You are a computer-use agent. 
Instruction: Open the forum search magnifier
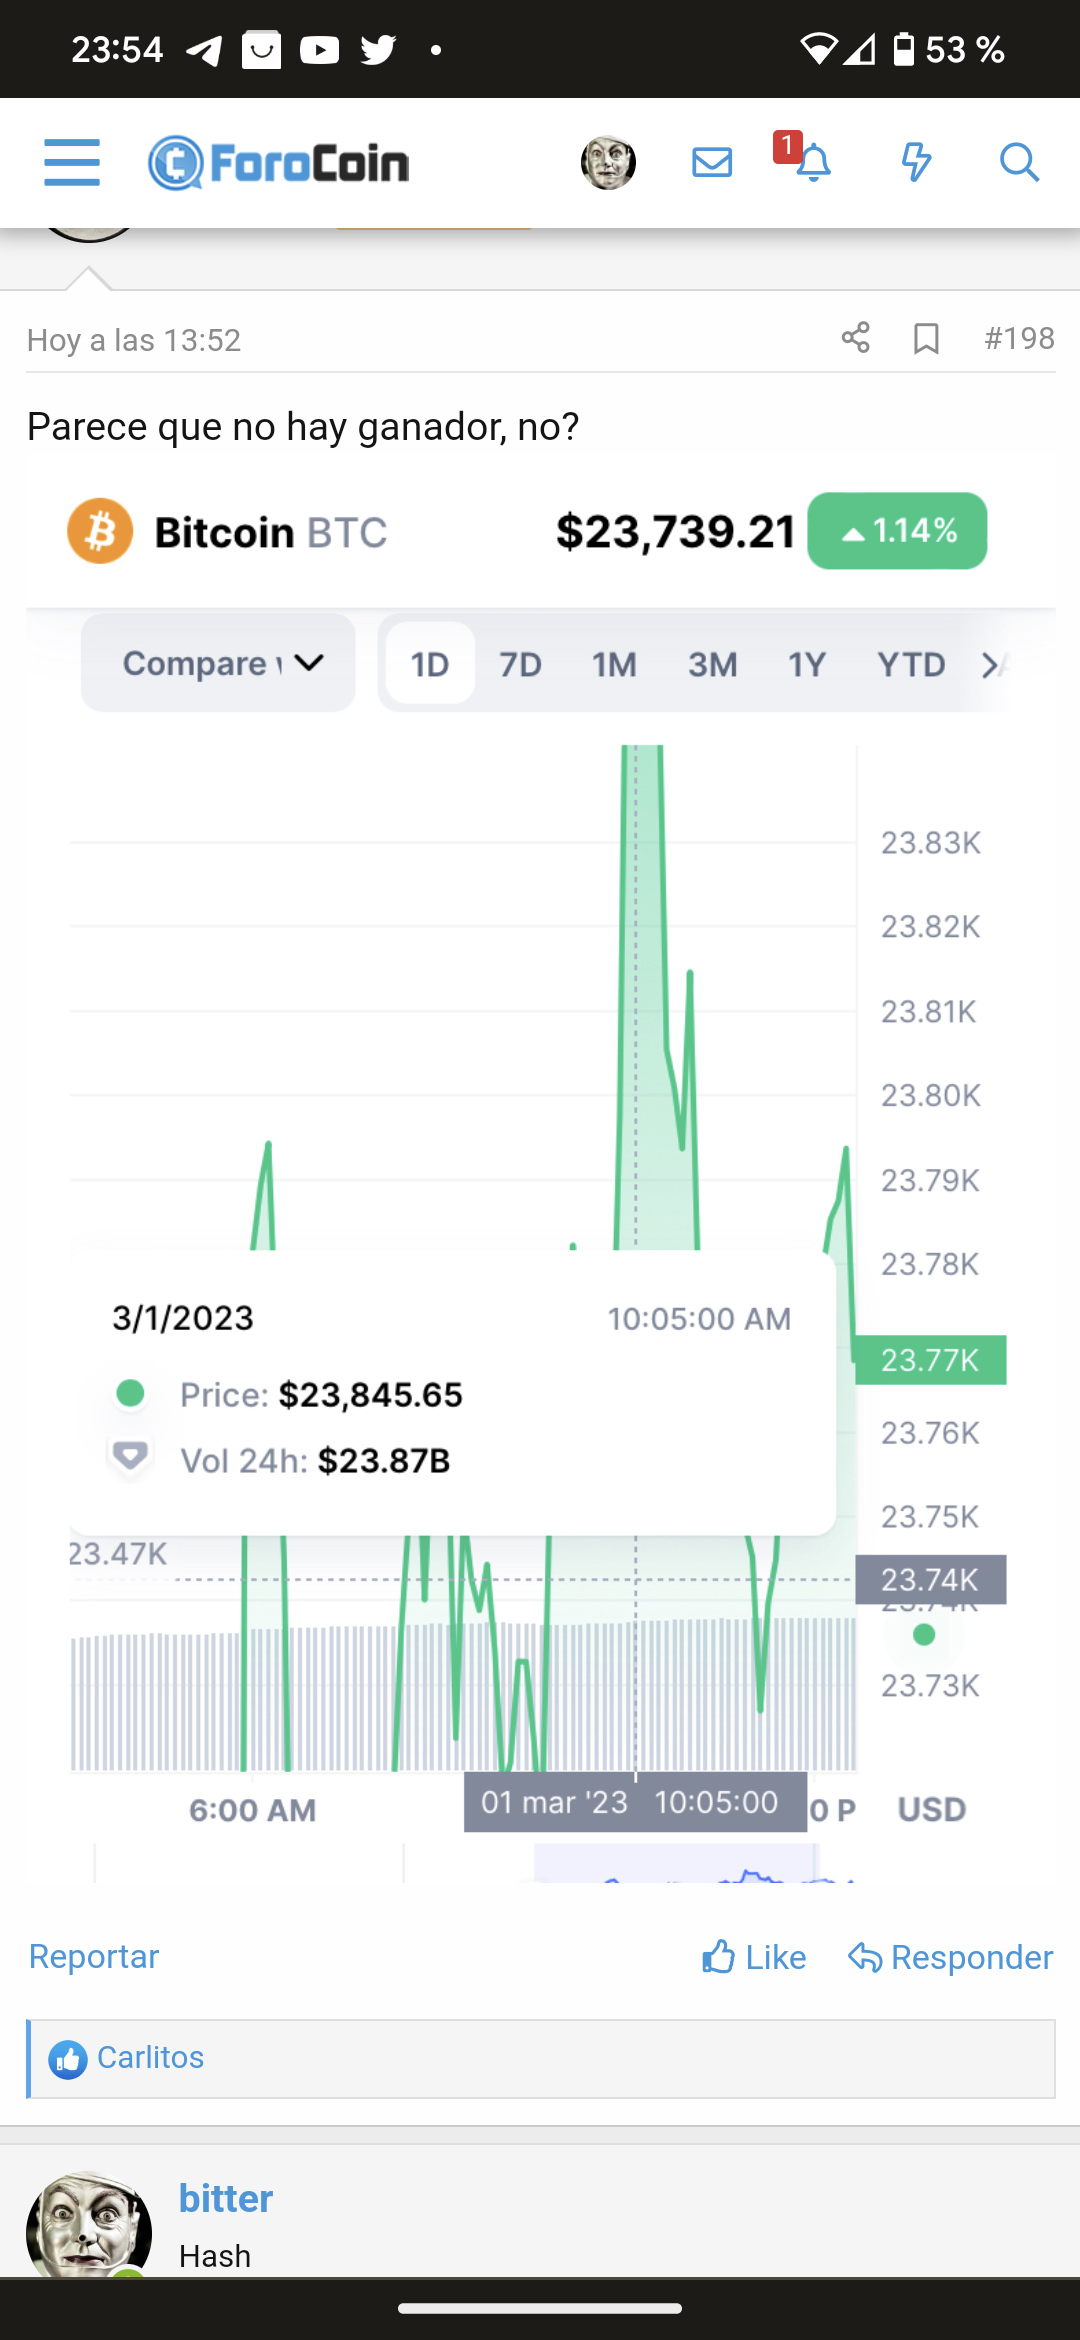point(1019,162)
